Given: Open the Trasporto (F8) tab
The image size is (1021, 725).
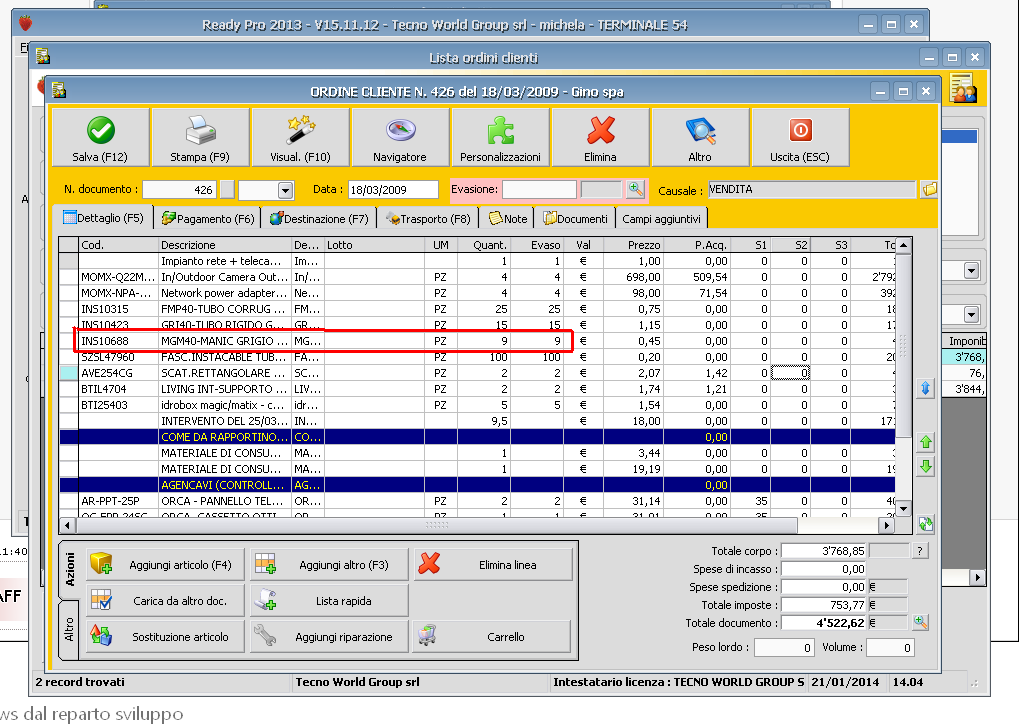Looking at the screenshot, I should tap(428, 218).
